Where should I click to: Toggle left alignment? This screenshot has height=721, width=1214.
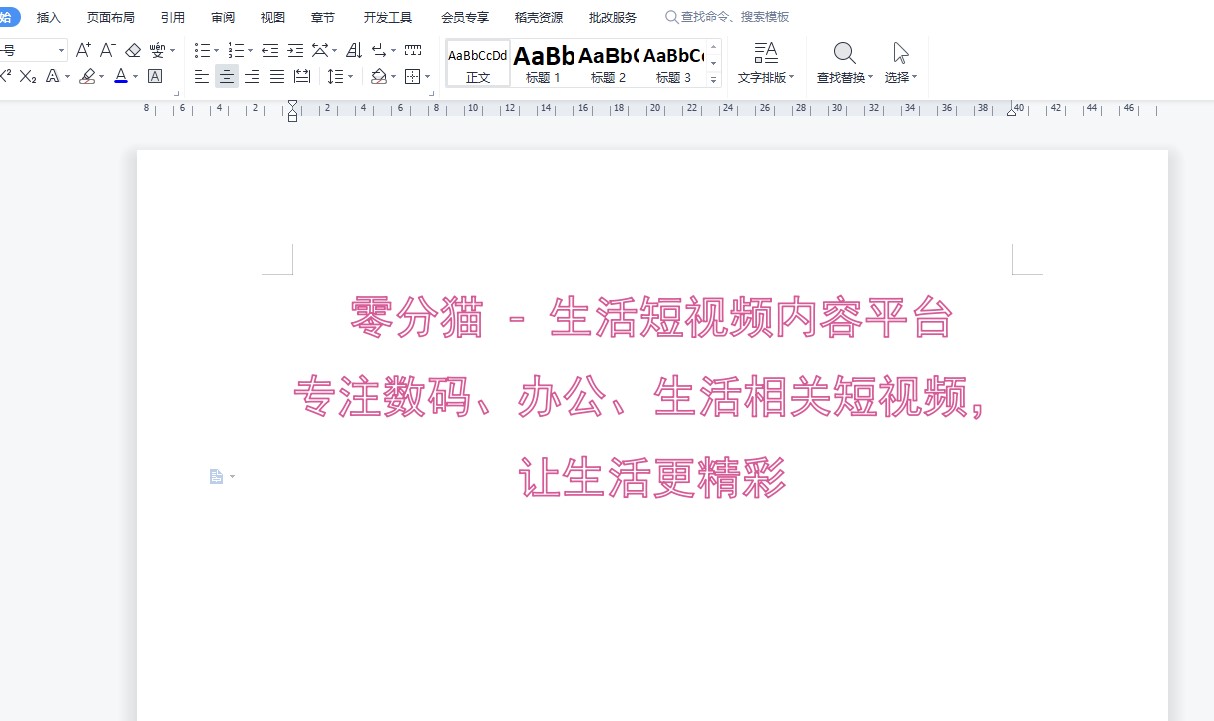click(x=202, y=76)
